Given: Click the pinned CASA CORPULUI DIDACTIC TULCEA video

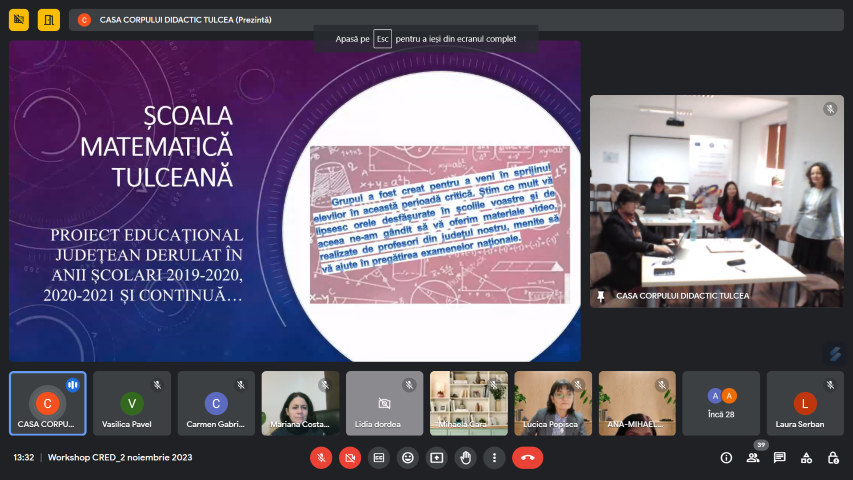Looking at the screenshot, I should [x=716, y=200].
